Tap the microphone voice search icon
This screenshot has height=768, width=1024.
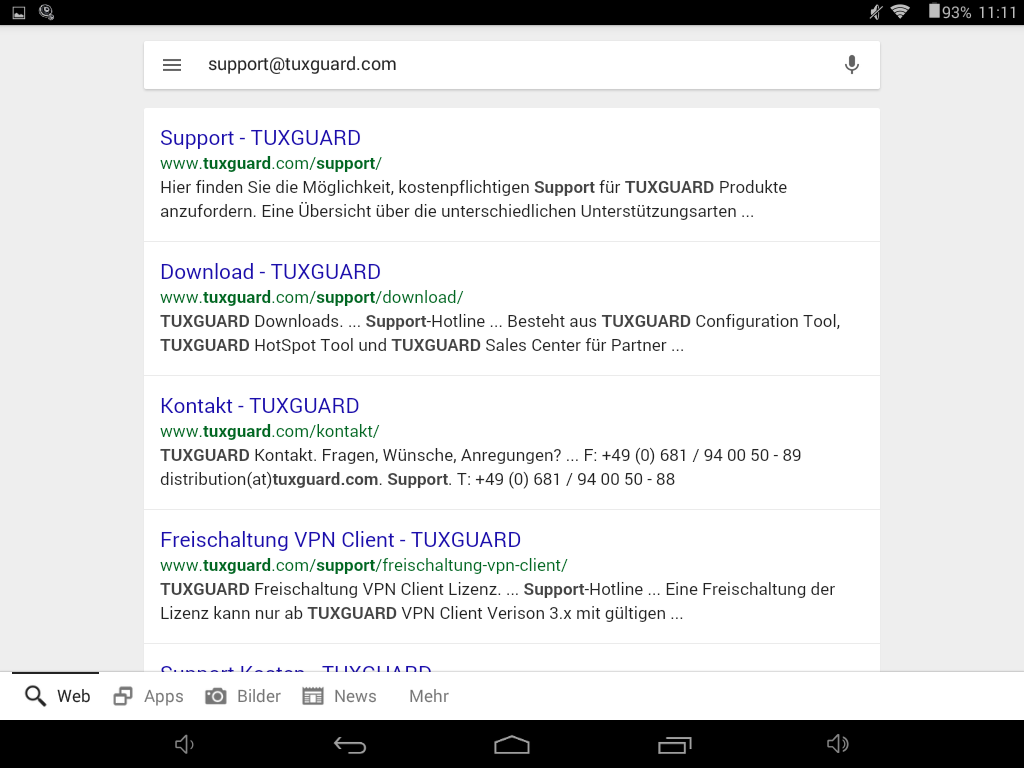[851, 65]
